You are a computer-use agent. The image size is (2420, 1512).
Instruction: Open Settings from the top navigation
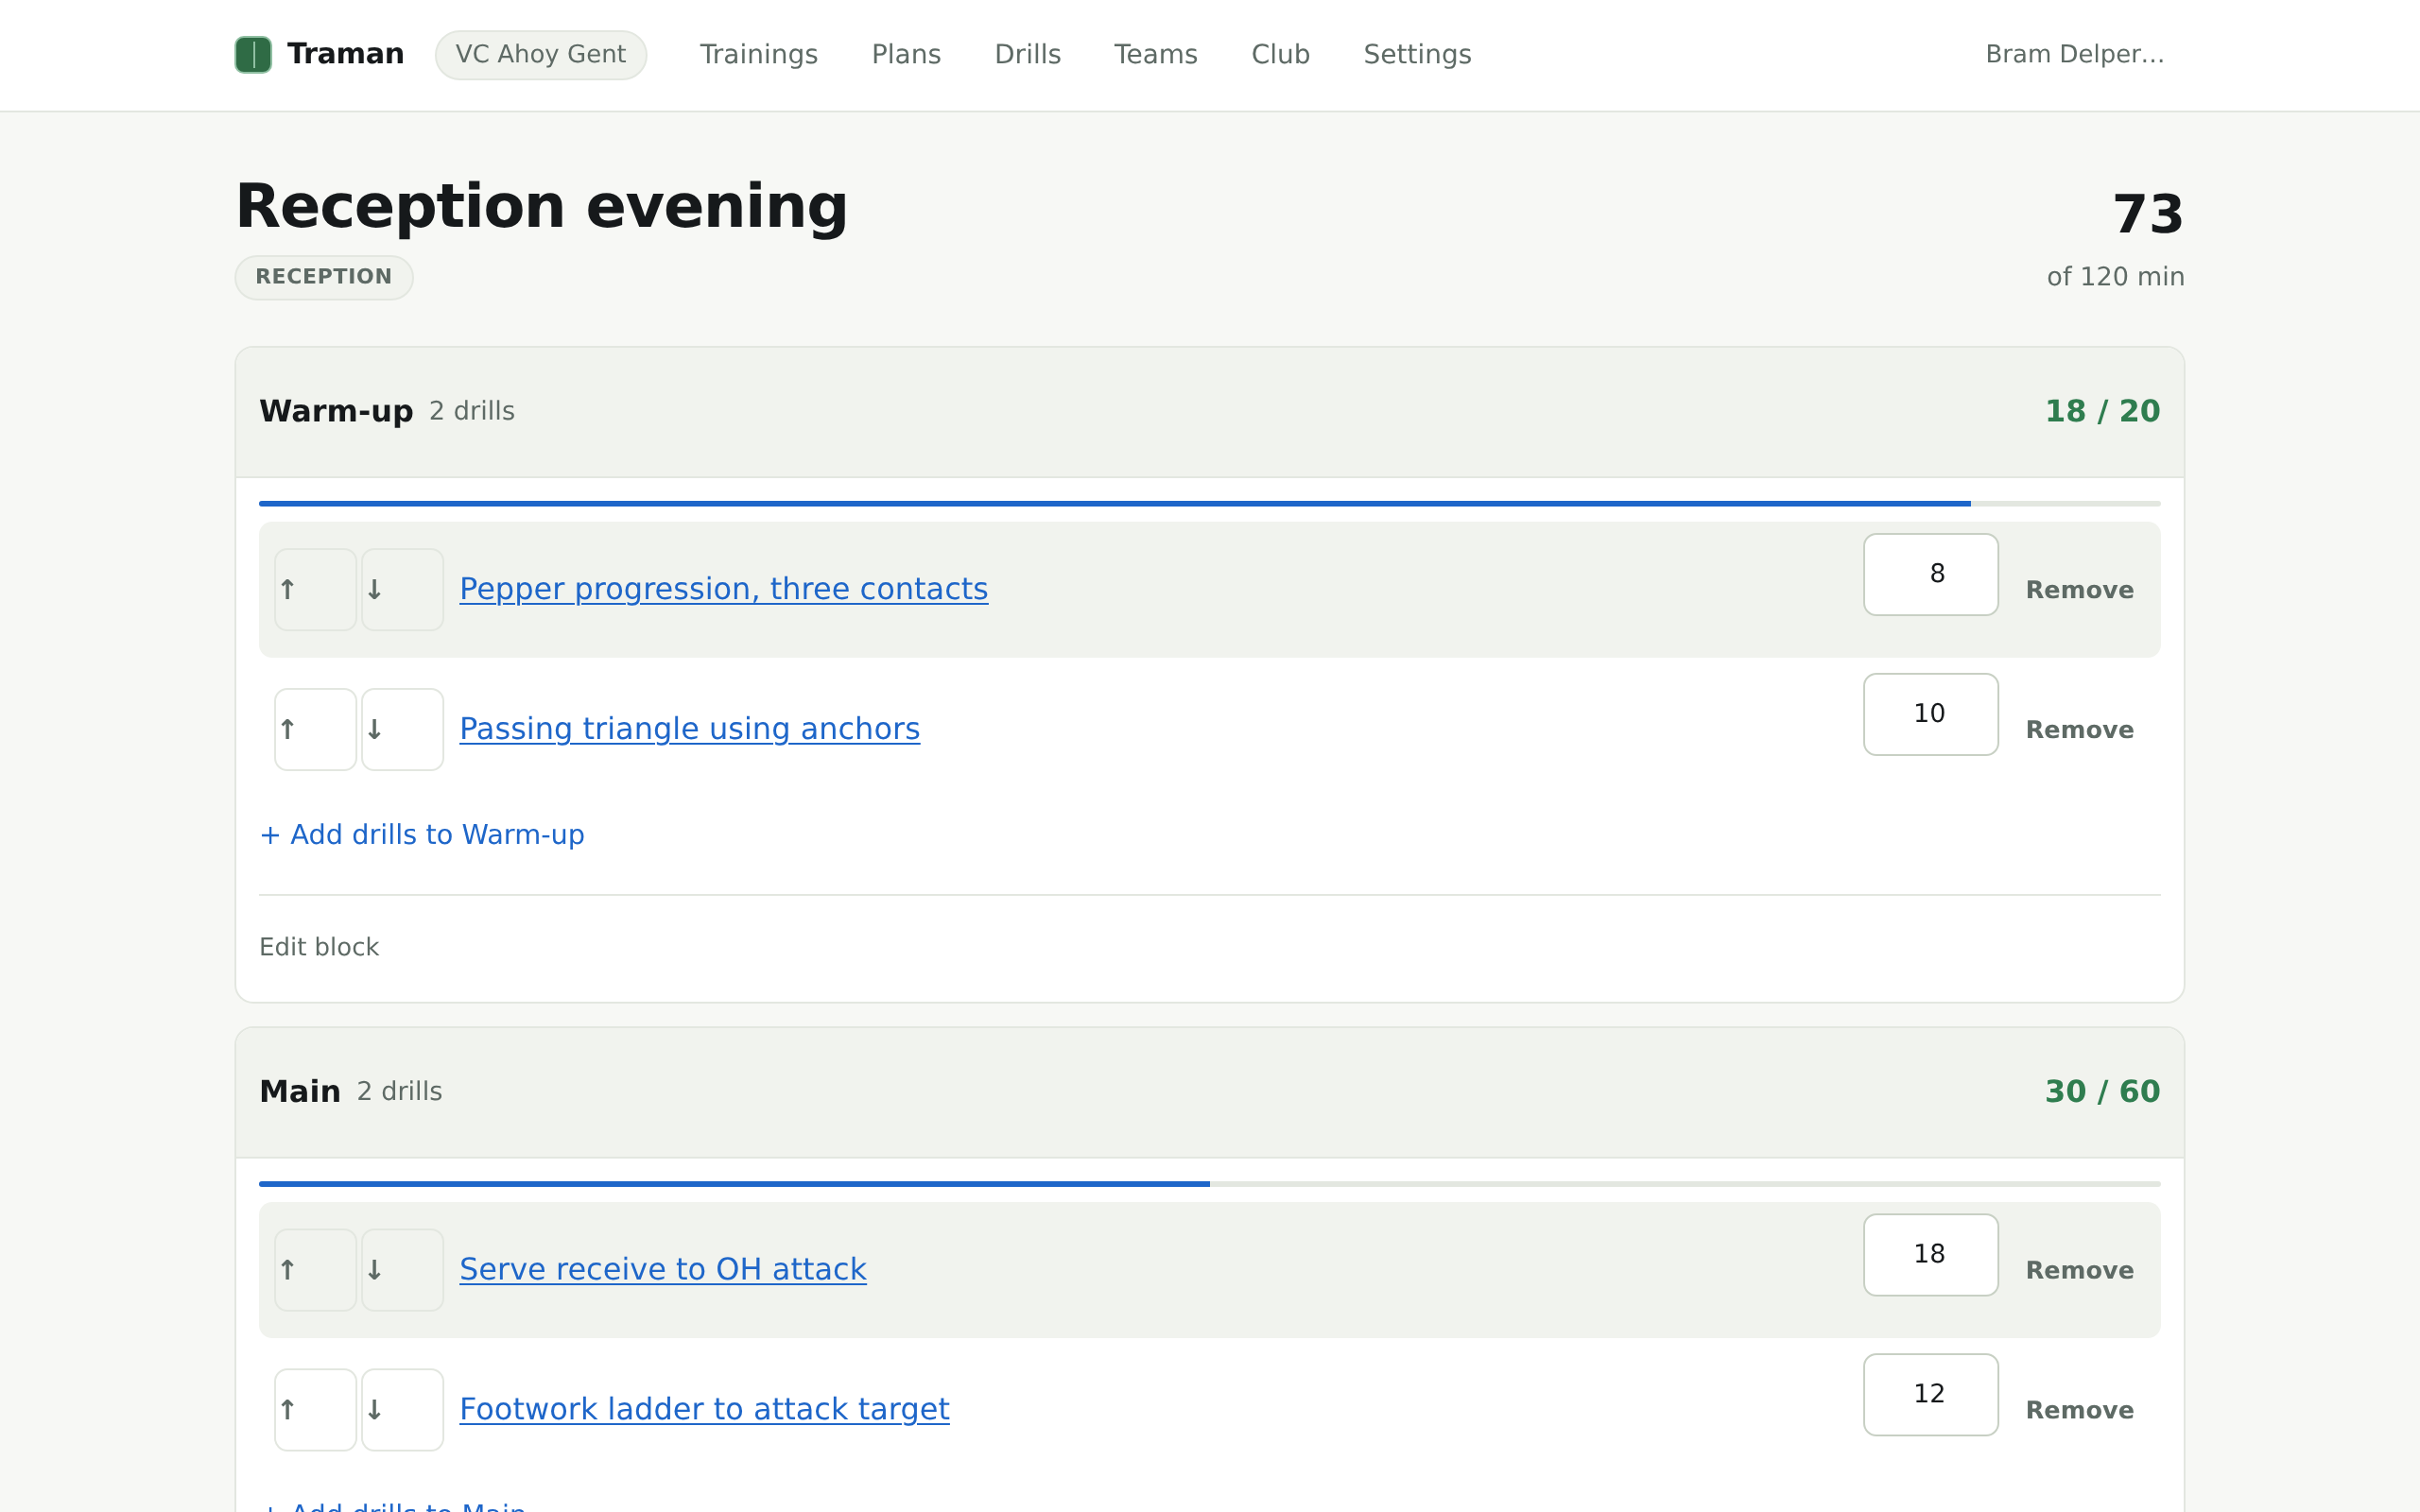pos(1417,55)
